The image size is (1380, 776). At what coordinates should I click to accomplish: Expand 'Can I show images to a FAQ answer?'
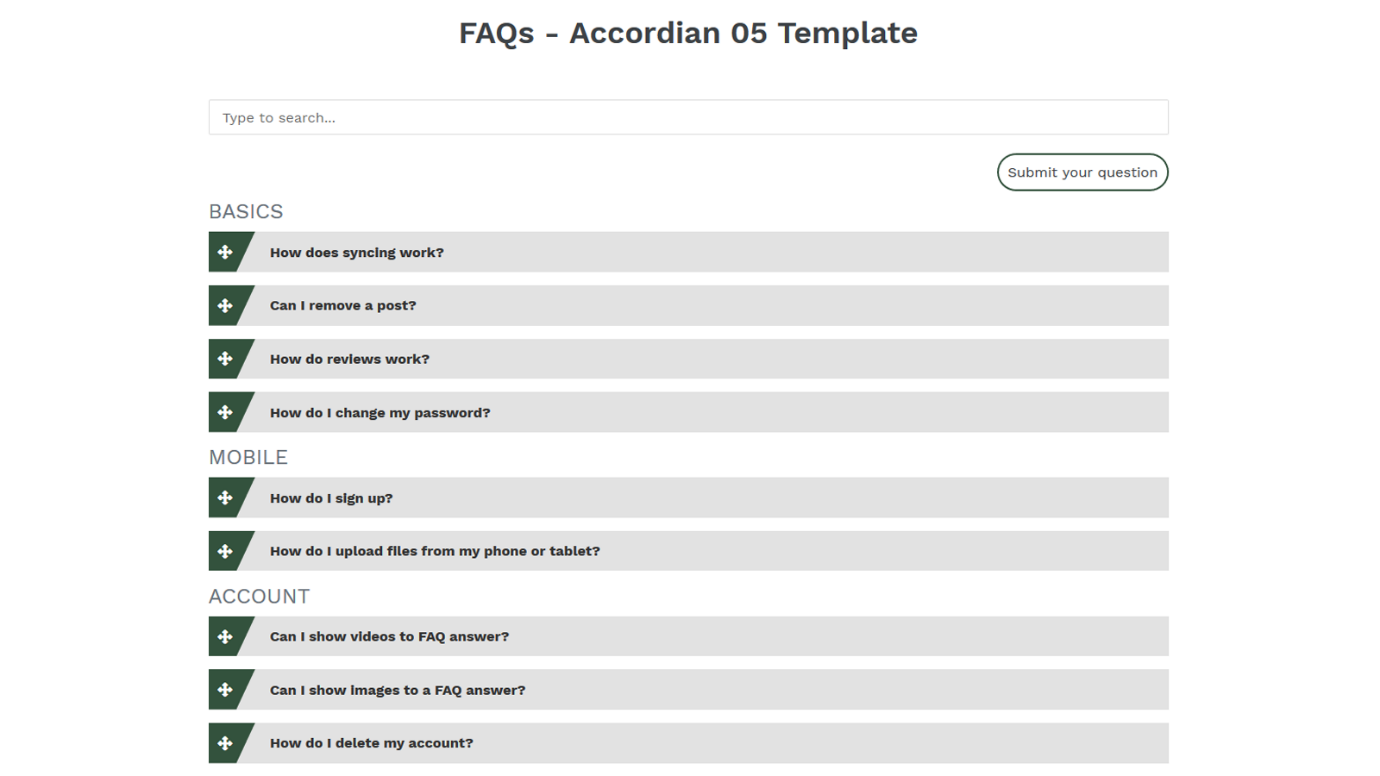[x=397, y=690]
